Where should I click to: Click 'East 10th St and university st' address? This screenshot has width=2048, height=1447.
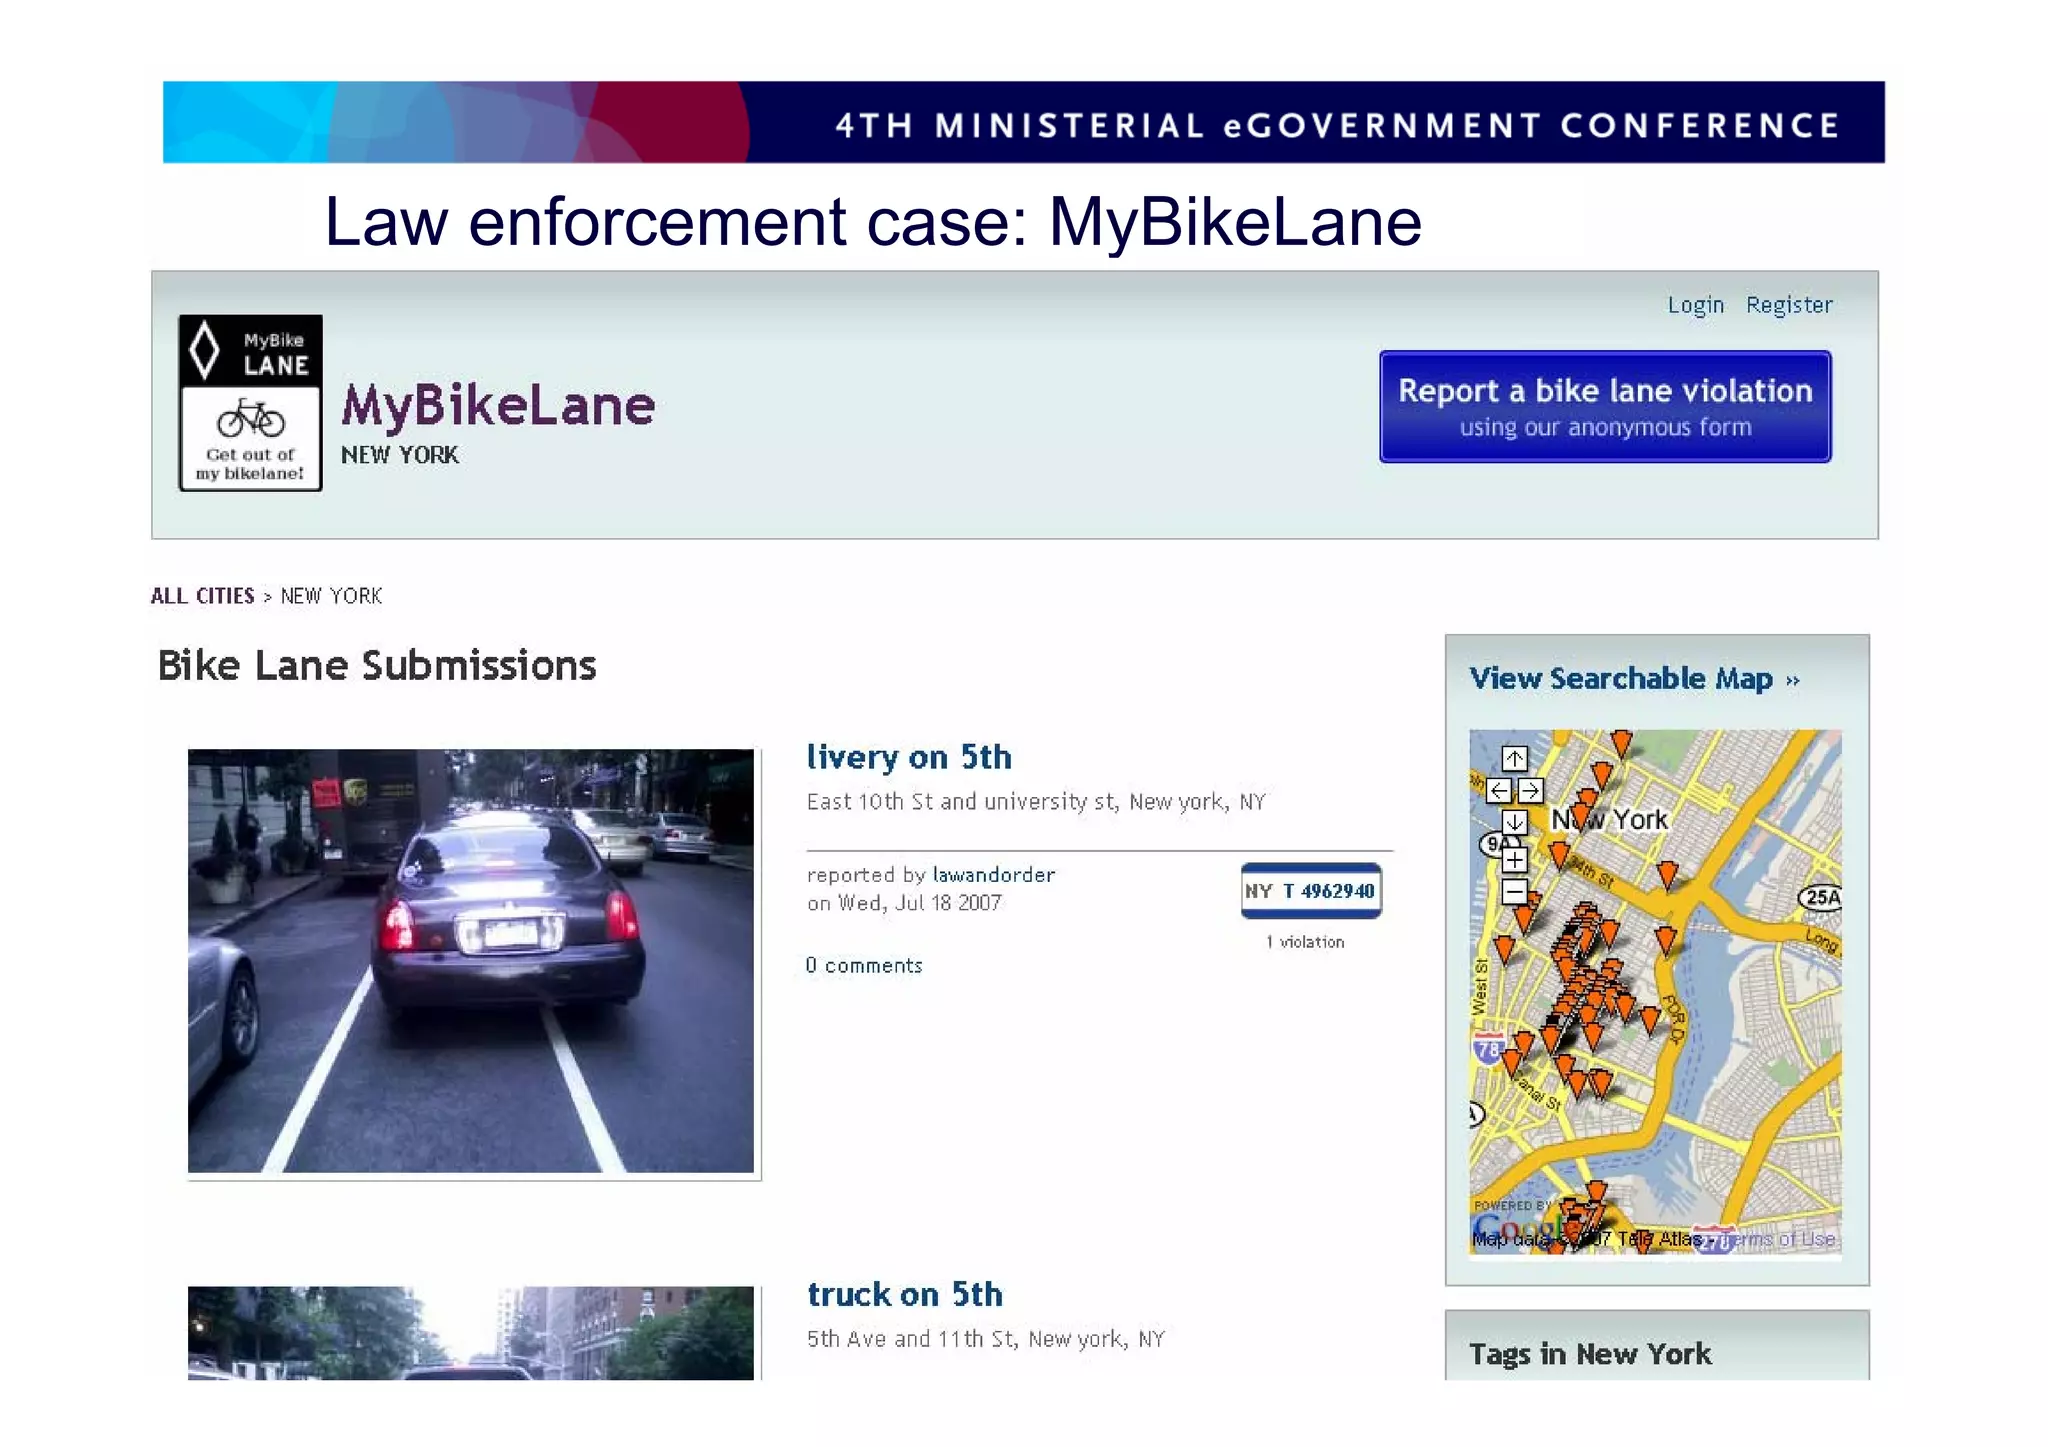coord(1036,802)
